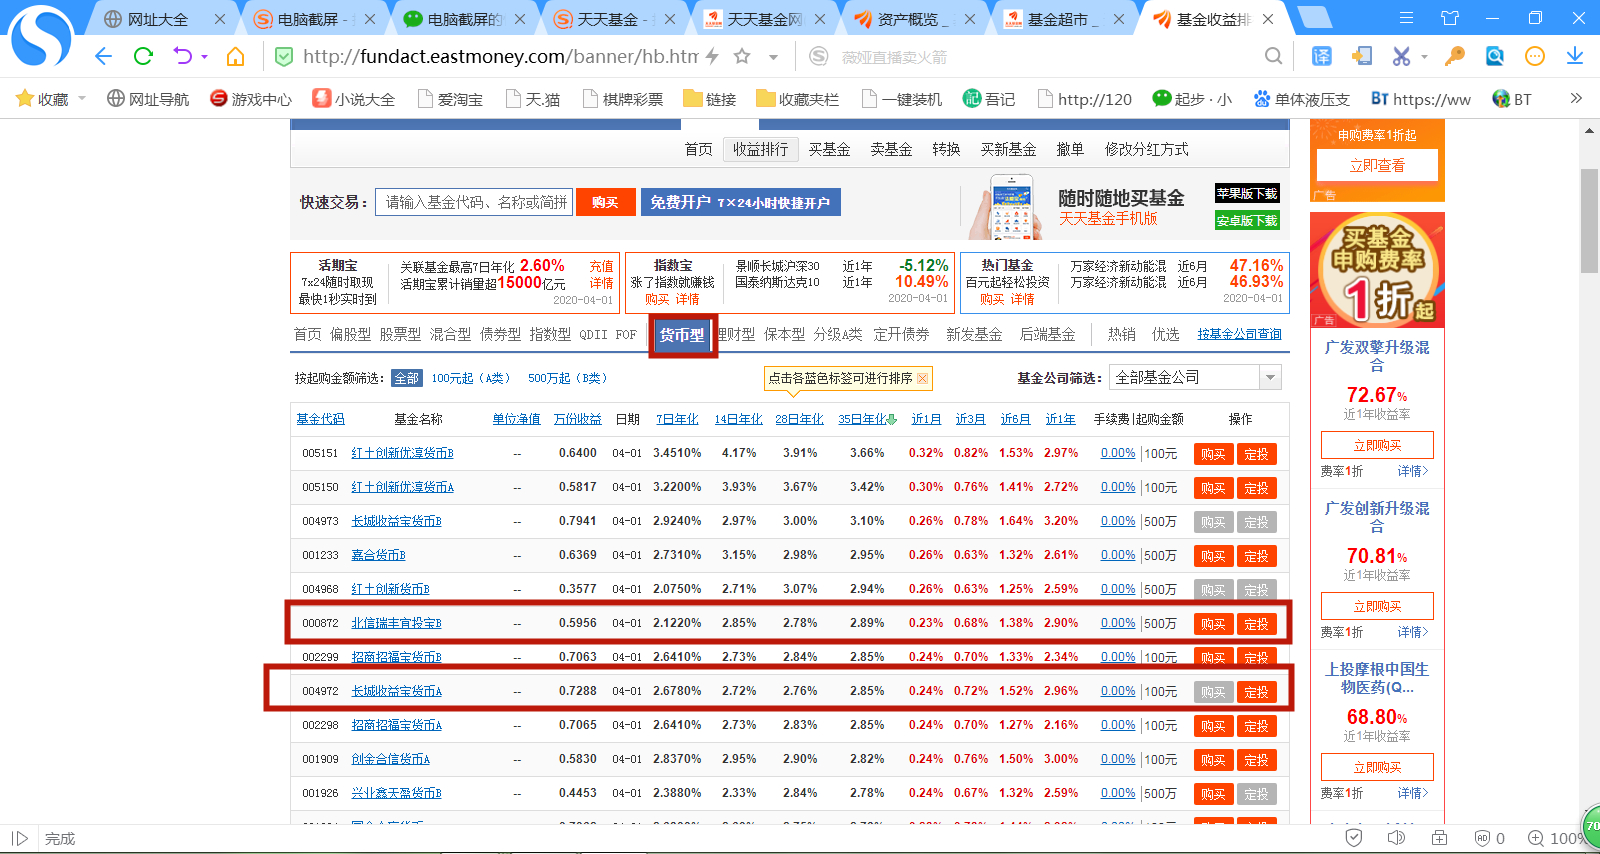Image resolution: width=1600 pixels, height=854 pixels.
Task: Switch to the 债券型 fund category tab
Action: [500, 334]
